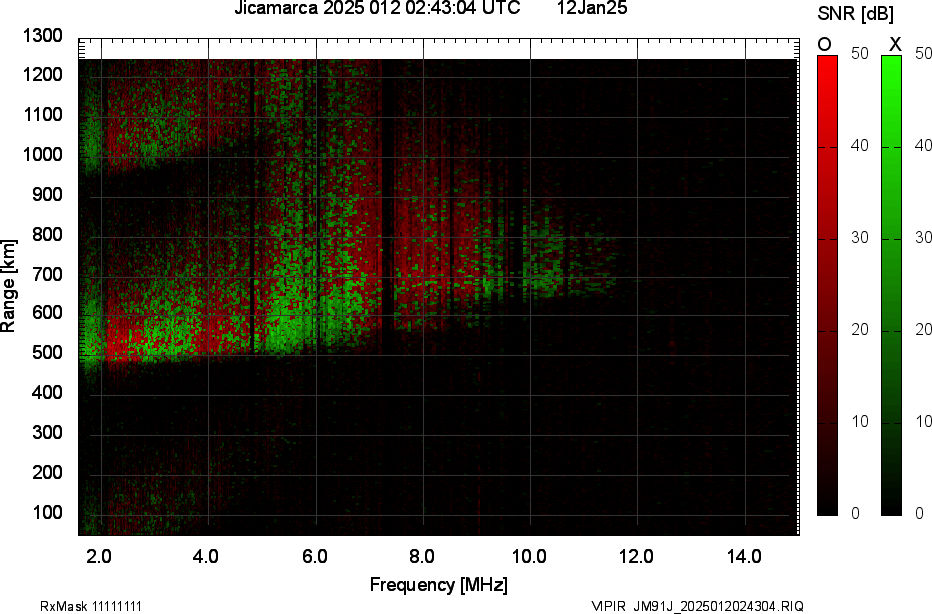Click the "O" label above red bar
This screenshot has width=932, height=614.
click(825, 44)
